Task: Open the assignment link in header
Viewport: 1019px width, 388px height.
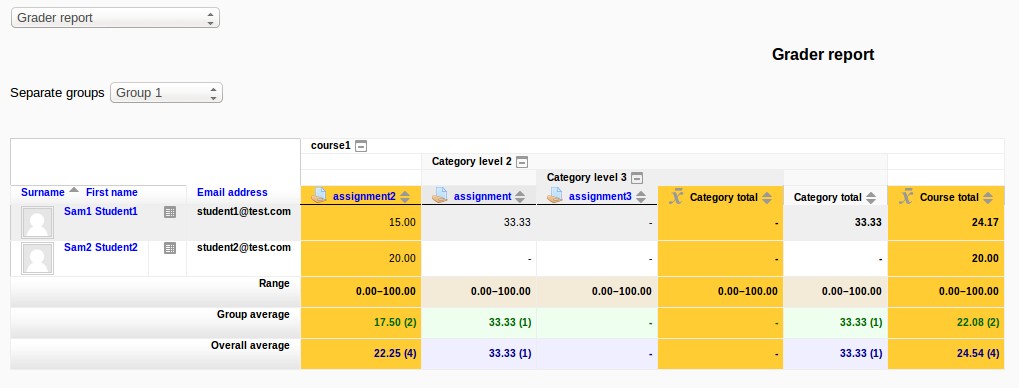Action: [x=482, y=197]
